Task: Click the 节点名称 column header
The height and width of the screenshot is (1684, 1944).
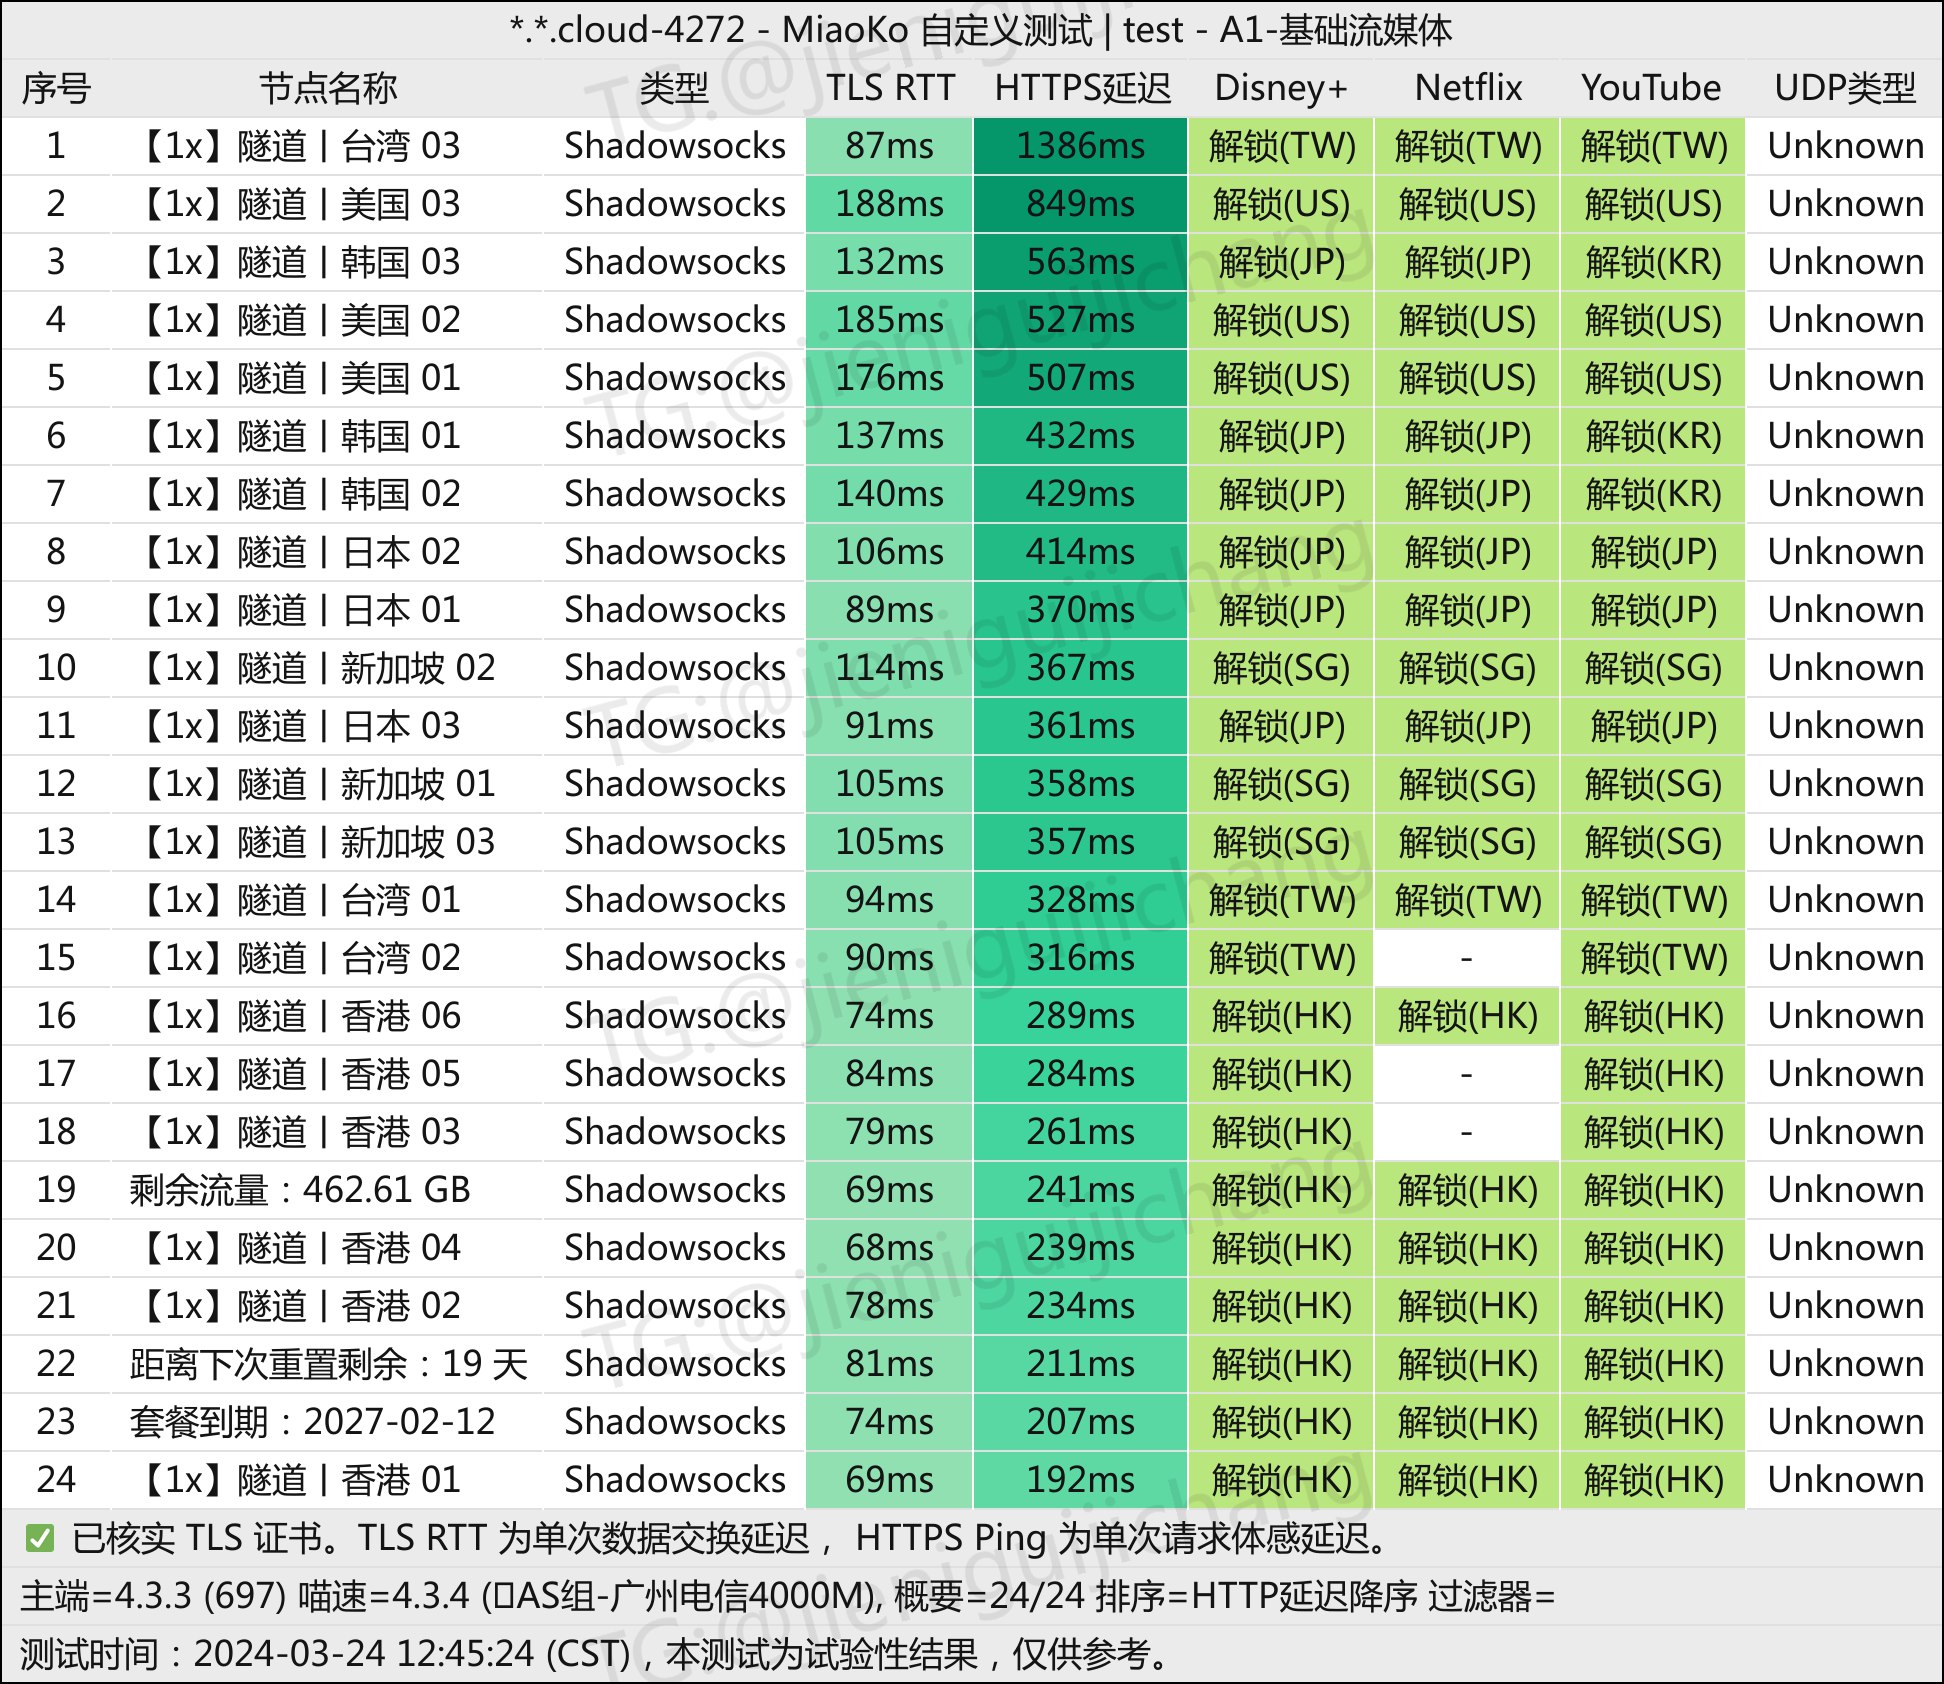Action: click(x=328, y=88)
